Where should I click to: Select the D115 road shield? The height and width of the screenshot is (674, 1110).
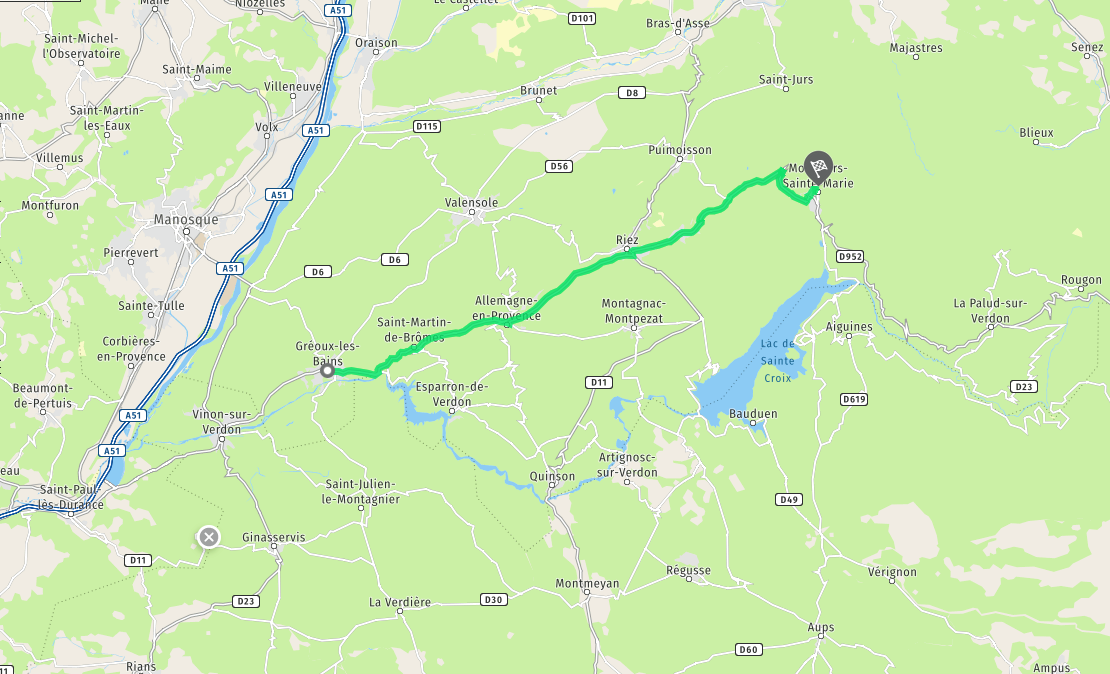point(427,127)
